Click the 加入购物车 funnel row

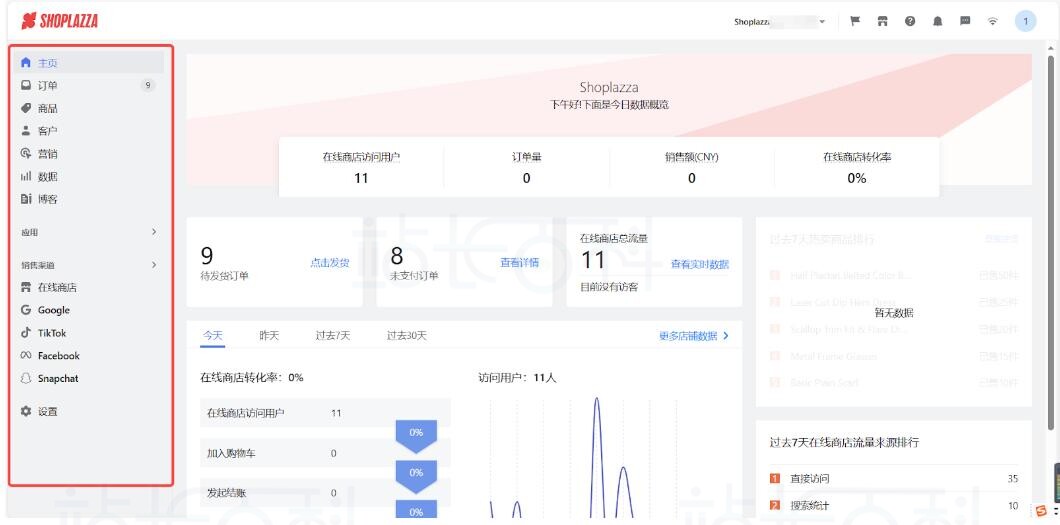pyautogui.click(x=325, y=453)
